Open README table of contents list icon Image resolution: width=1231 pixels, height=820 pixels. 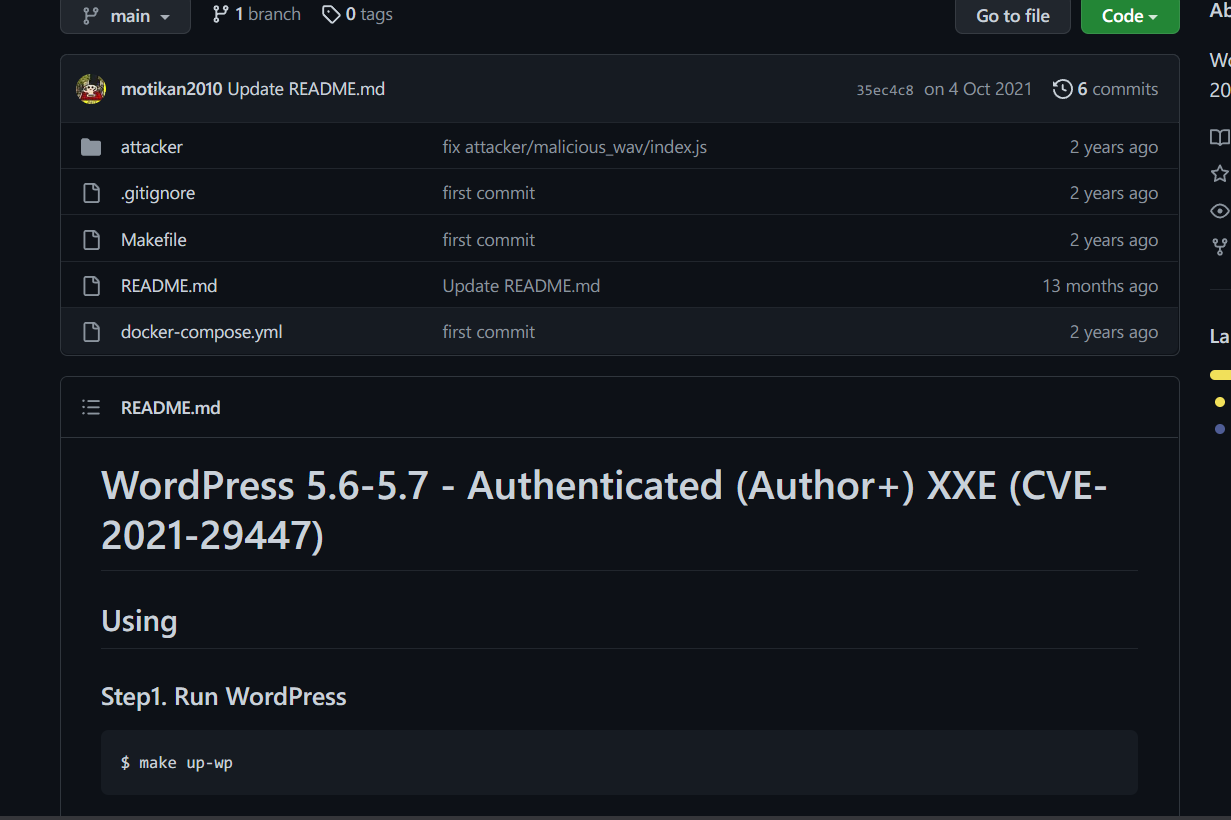pyautogui.click(x=91, y=407)
